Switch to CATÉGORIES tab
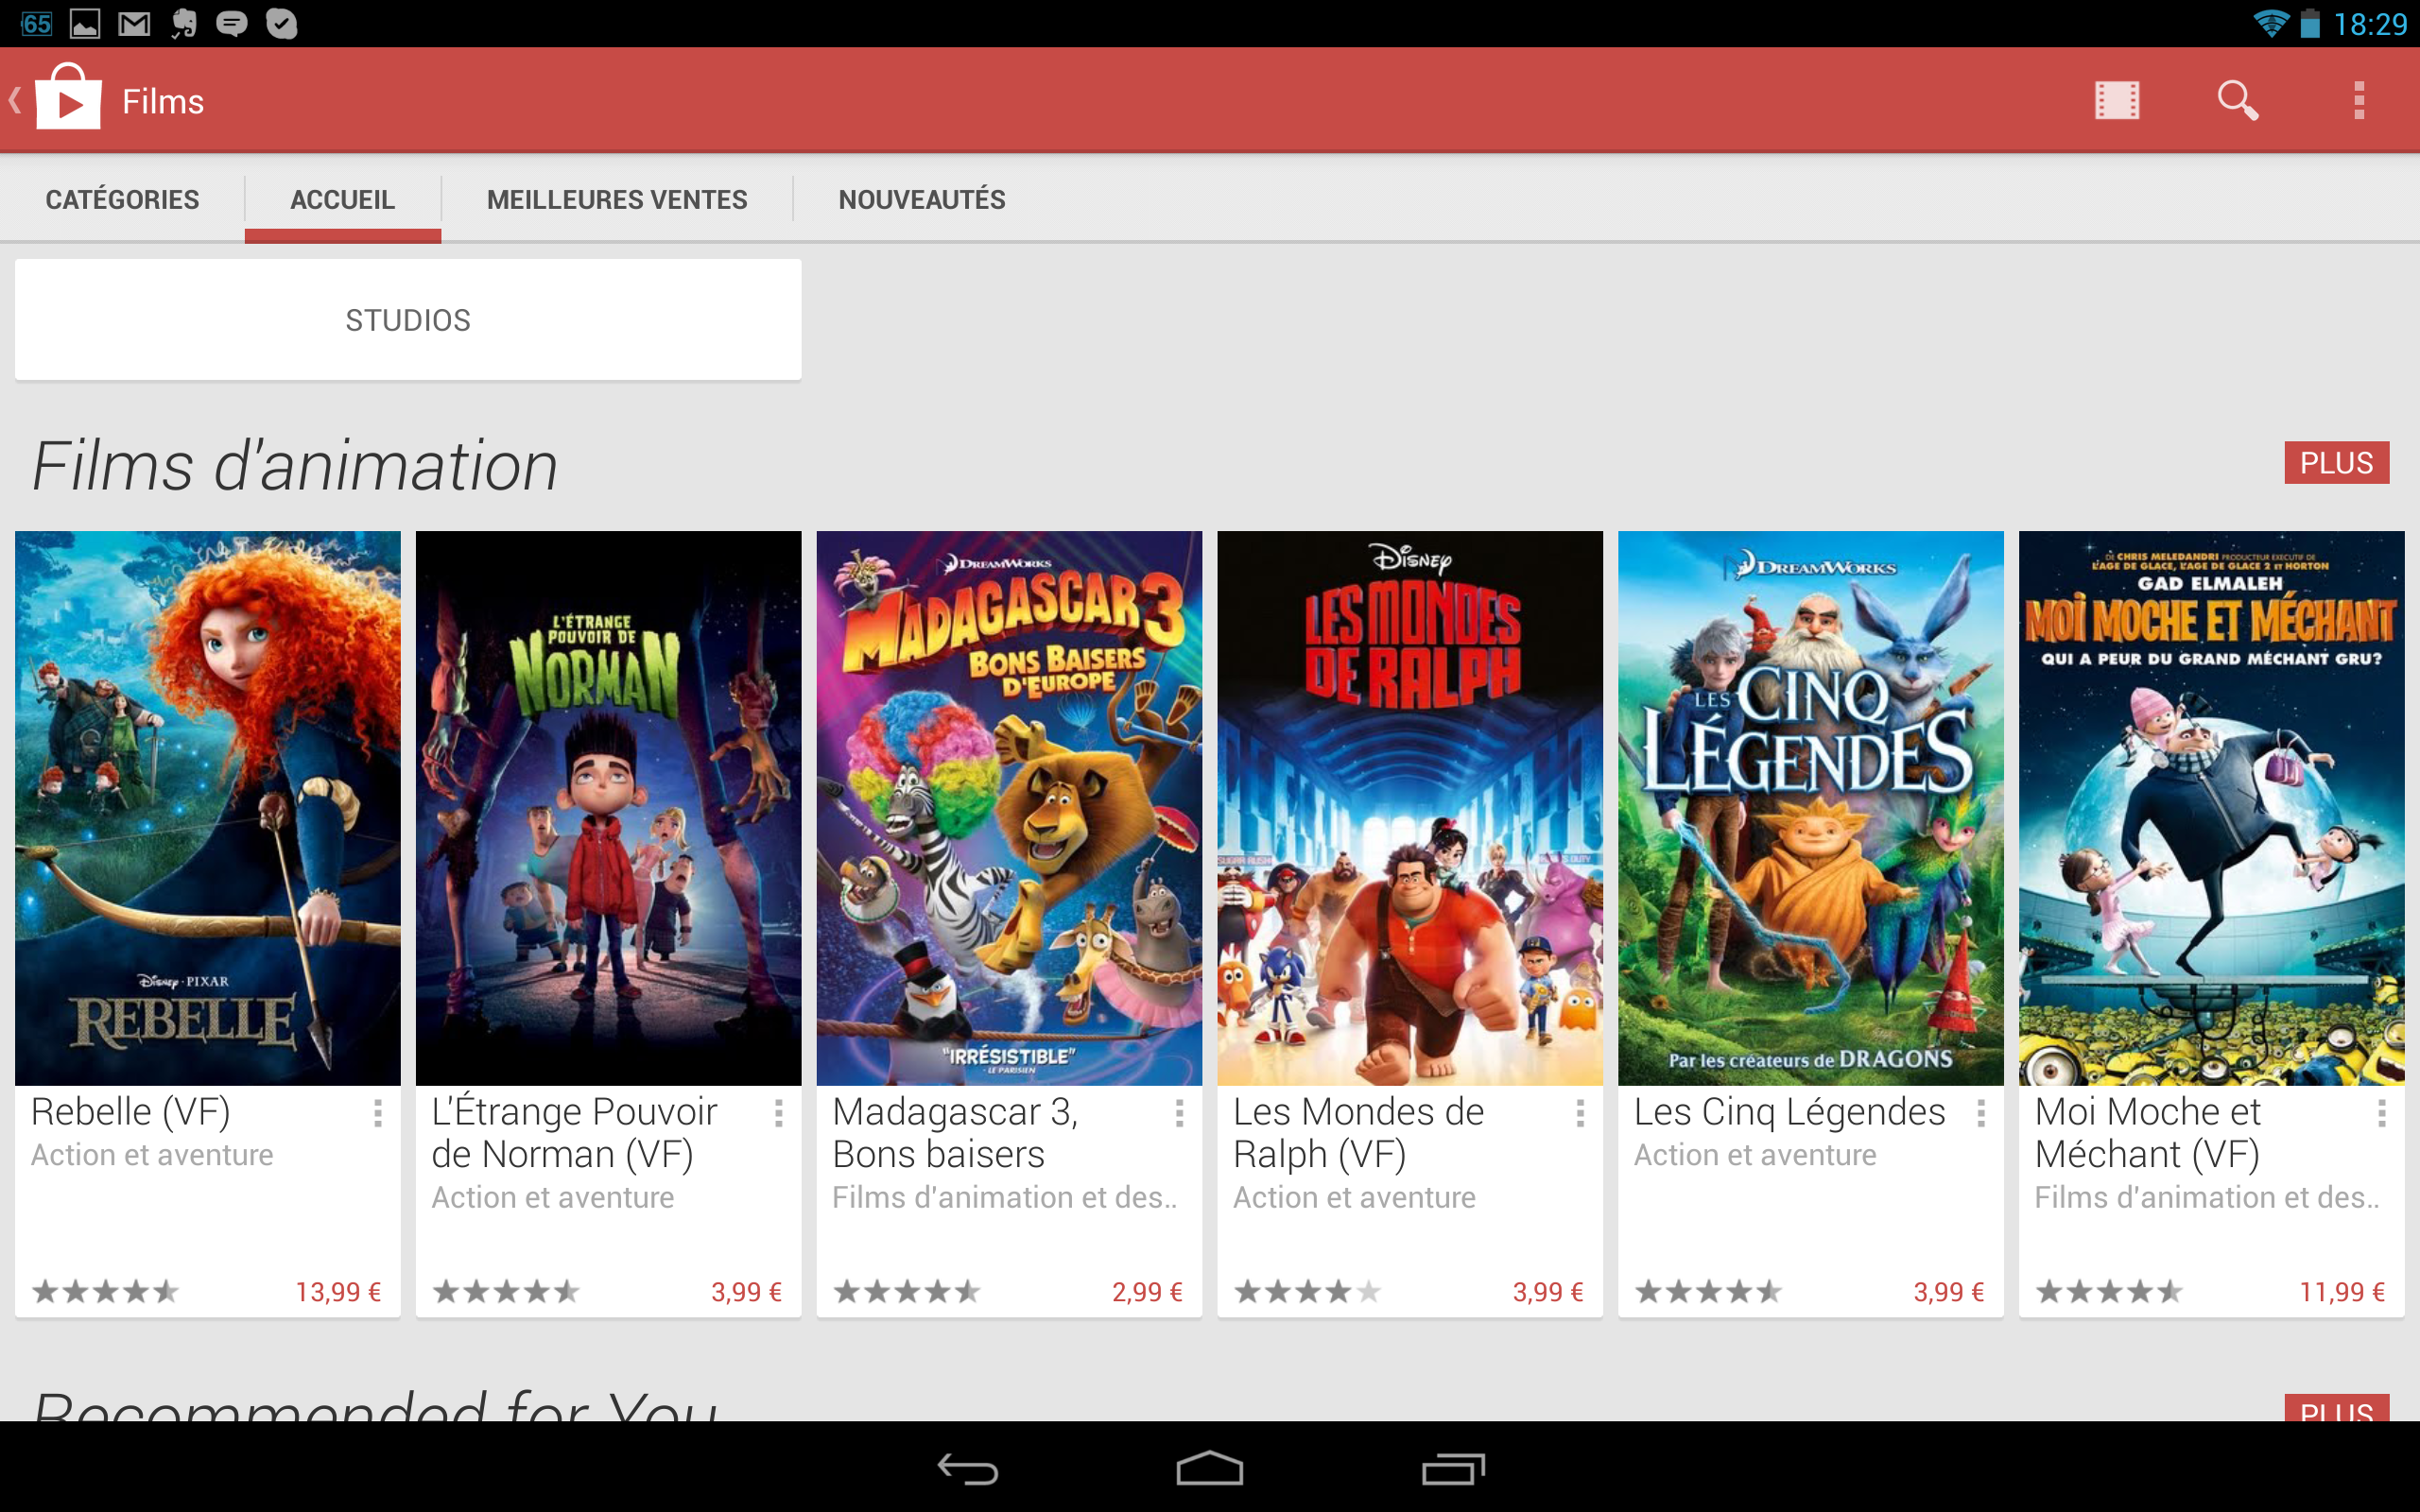This screenshot has width=2420, height=1512. pyautogui.click(x=122, y=199)
